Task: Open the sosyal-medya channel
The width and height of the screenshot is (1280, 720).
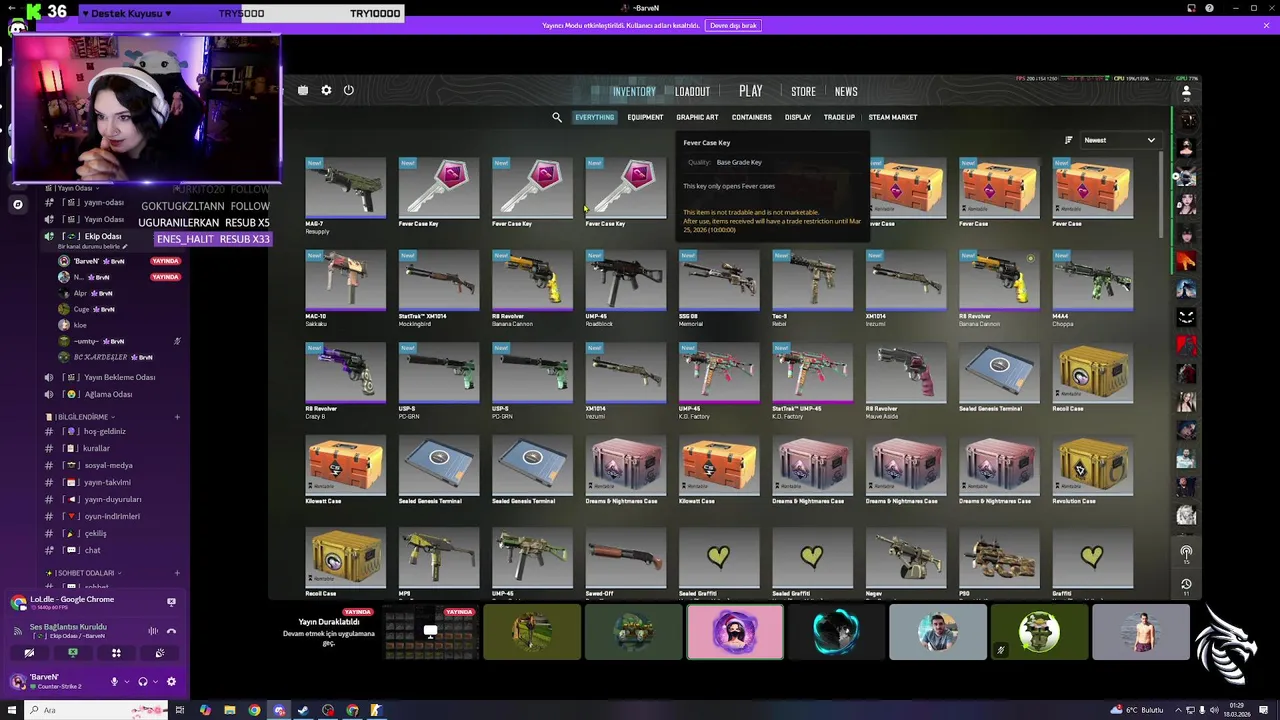Action: coord(108,465)
